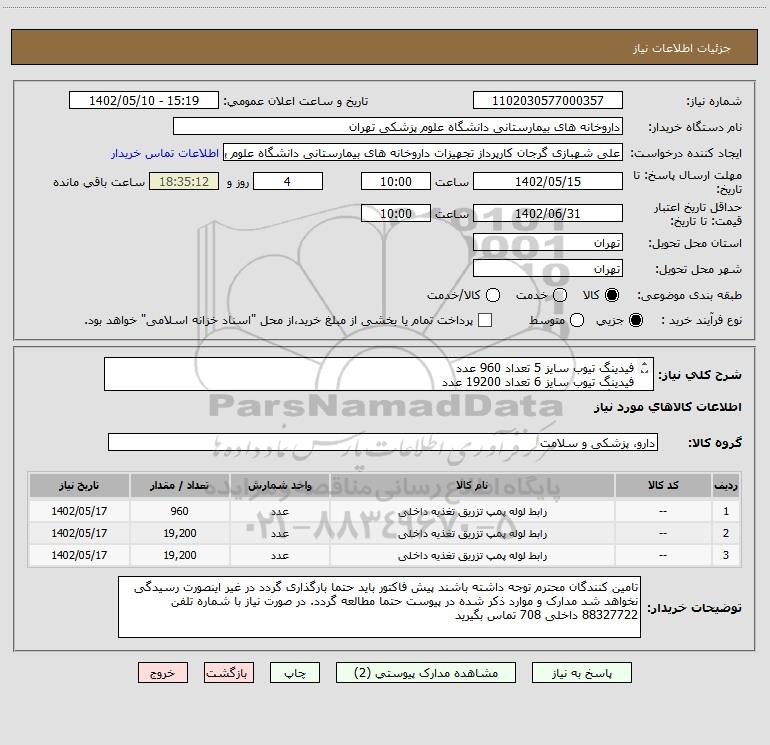Image resolution: width=770 pixels, height=745 pixels.
Task: Click the نام کالا column header
Action: tap(472, 485)
